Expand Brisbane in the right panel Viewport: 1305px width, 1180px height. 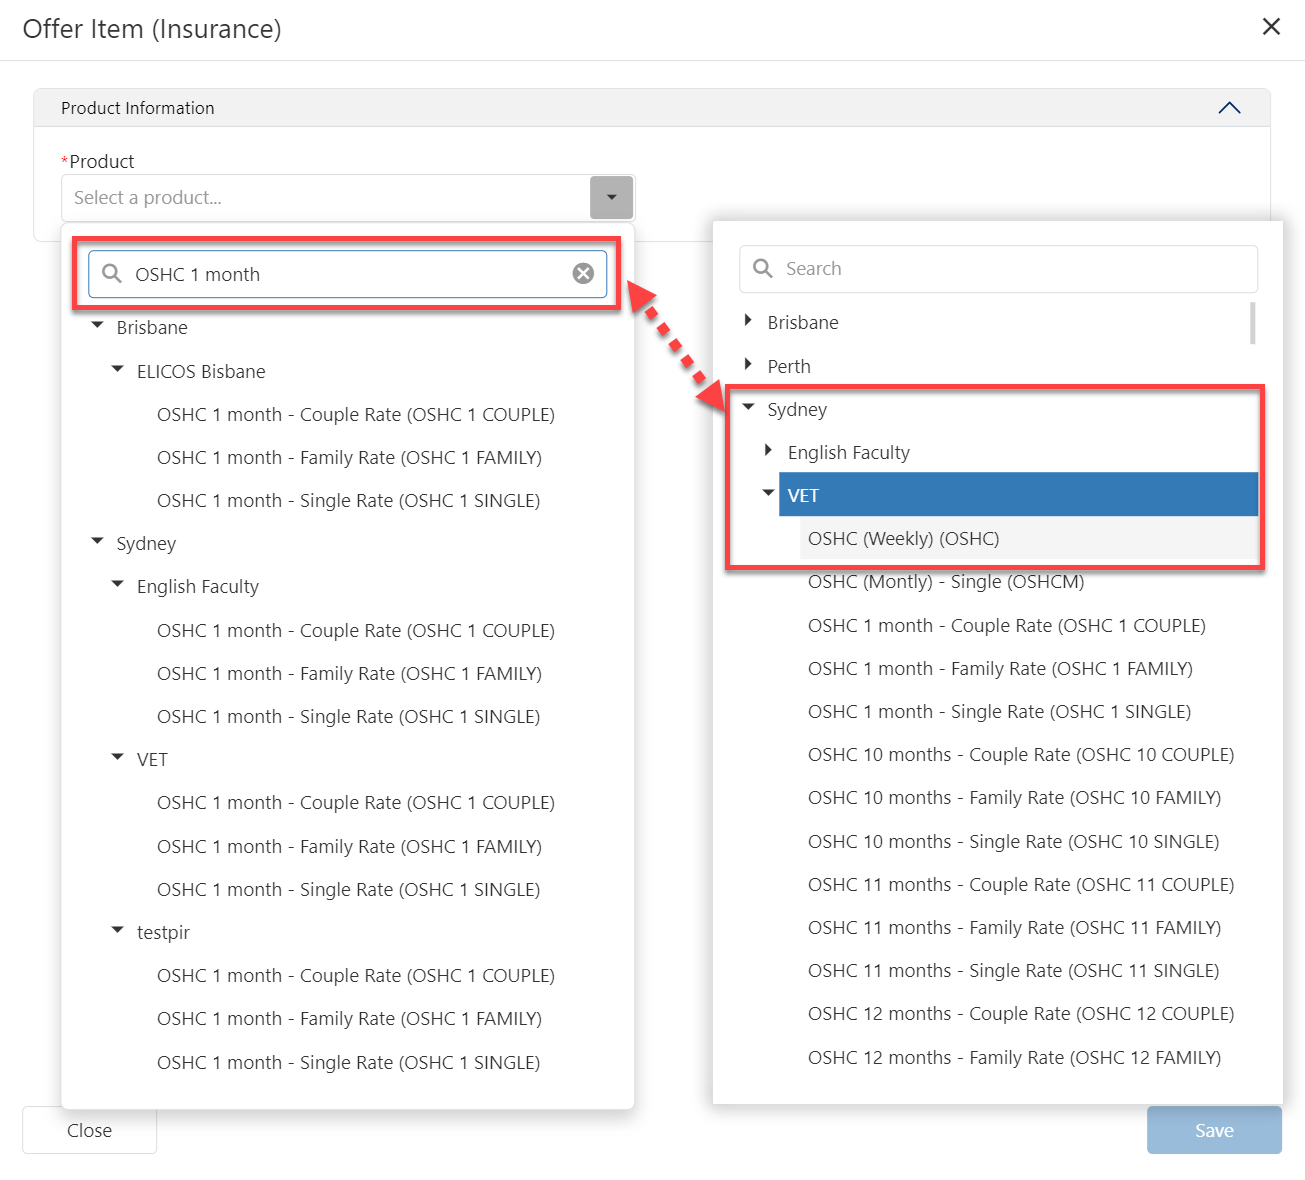click(x=748, y=321)
